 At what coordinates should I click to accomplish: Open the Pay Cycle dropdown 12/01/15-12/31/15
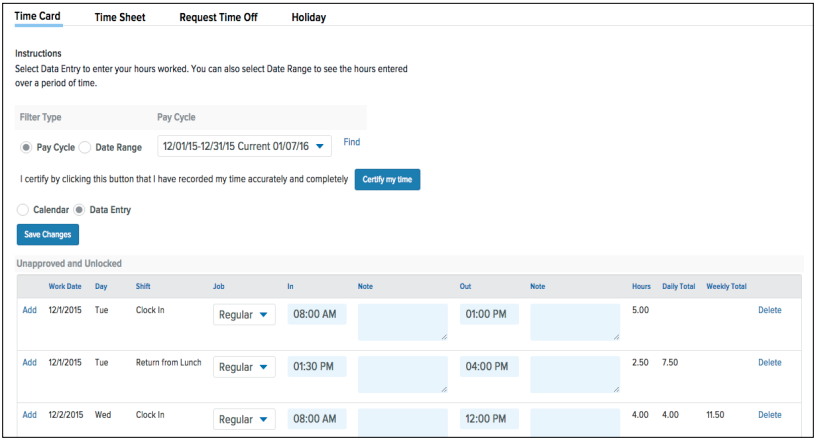tap(244, 146)
